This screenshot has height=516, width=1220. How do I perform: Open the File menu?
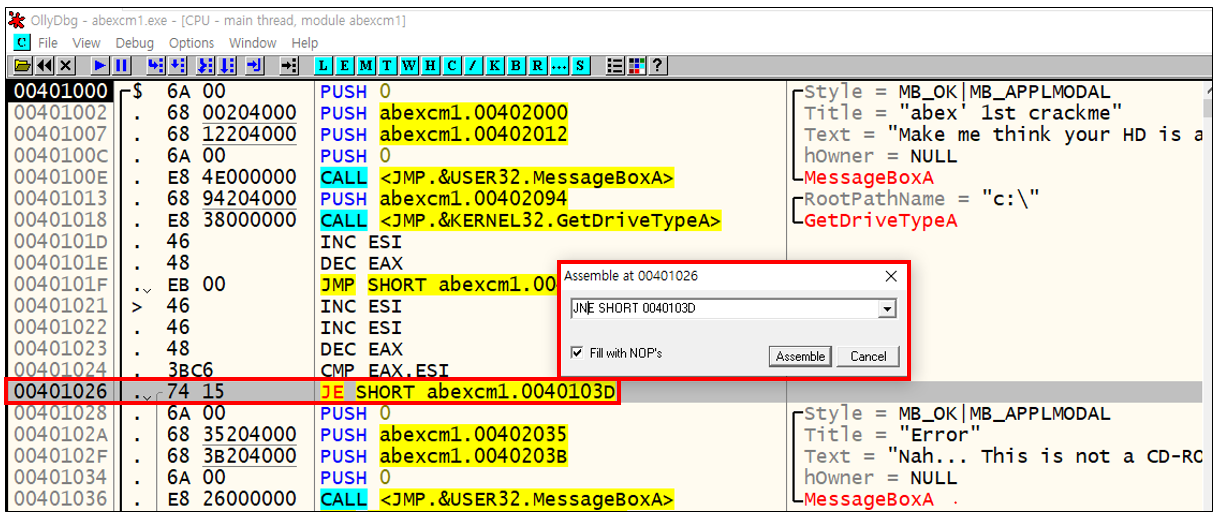(48, 43)
